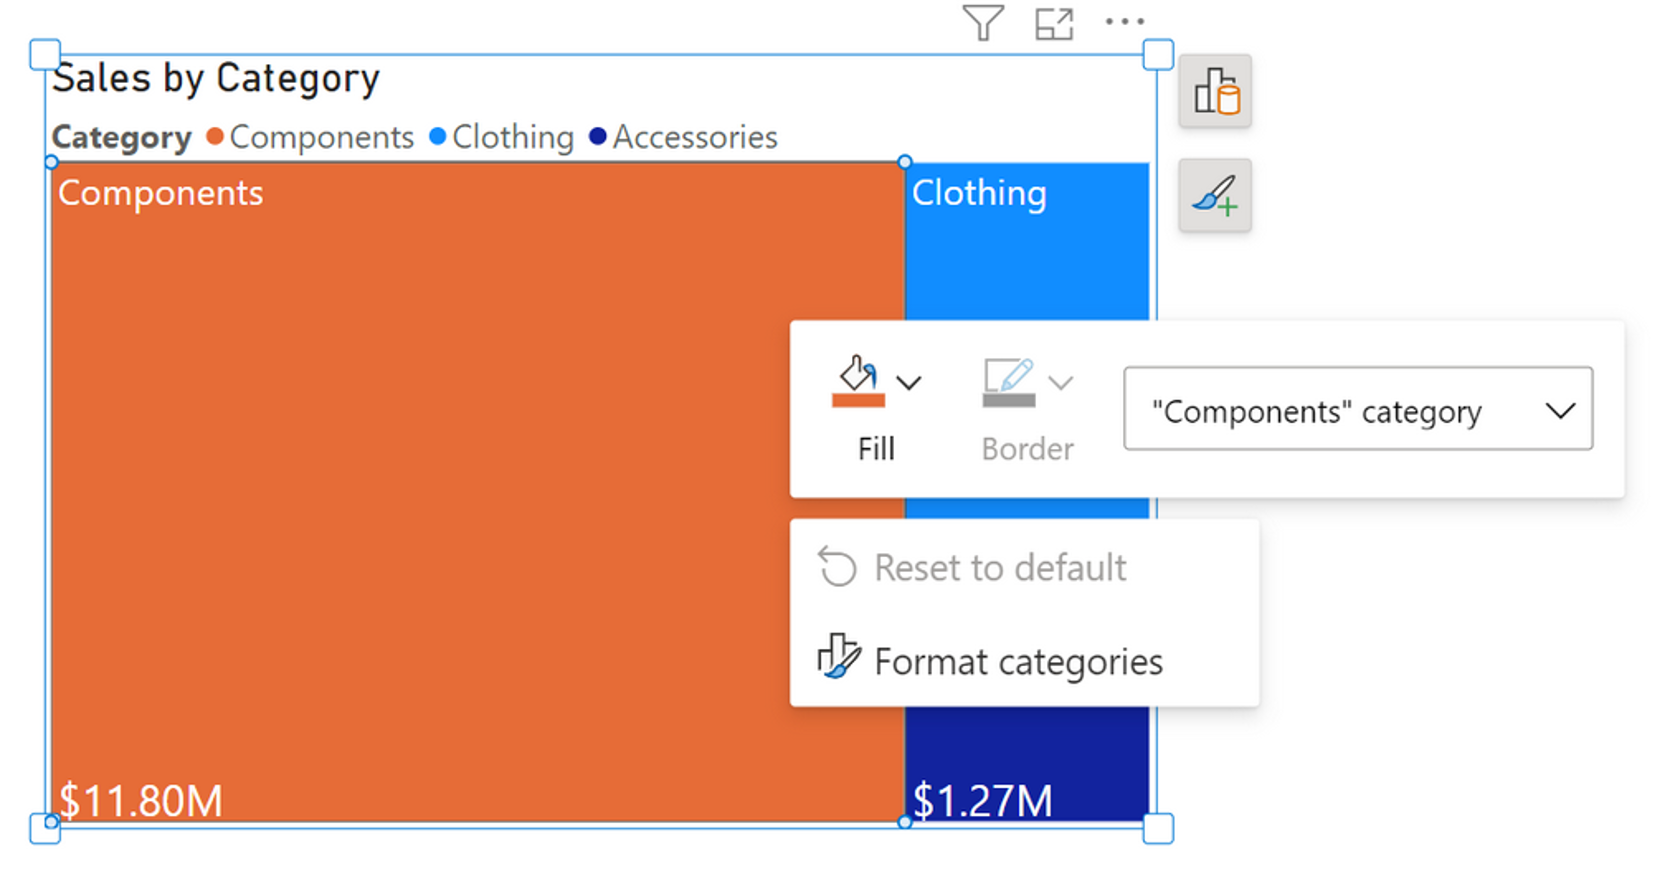Open the visual filter funnel icon

pyautogui.click(x=983, y=22)
